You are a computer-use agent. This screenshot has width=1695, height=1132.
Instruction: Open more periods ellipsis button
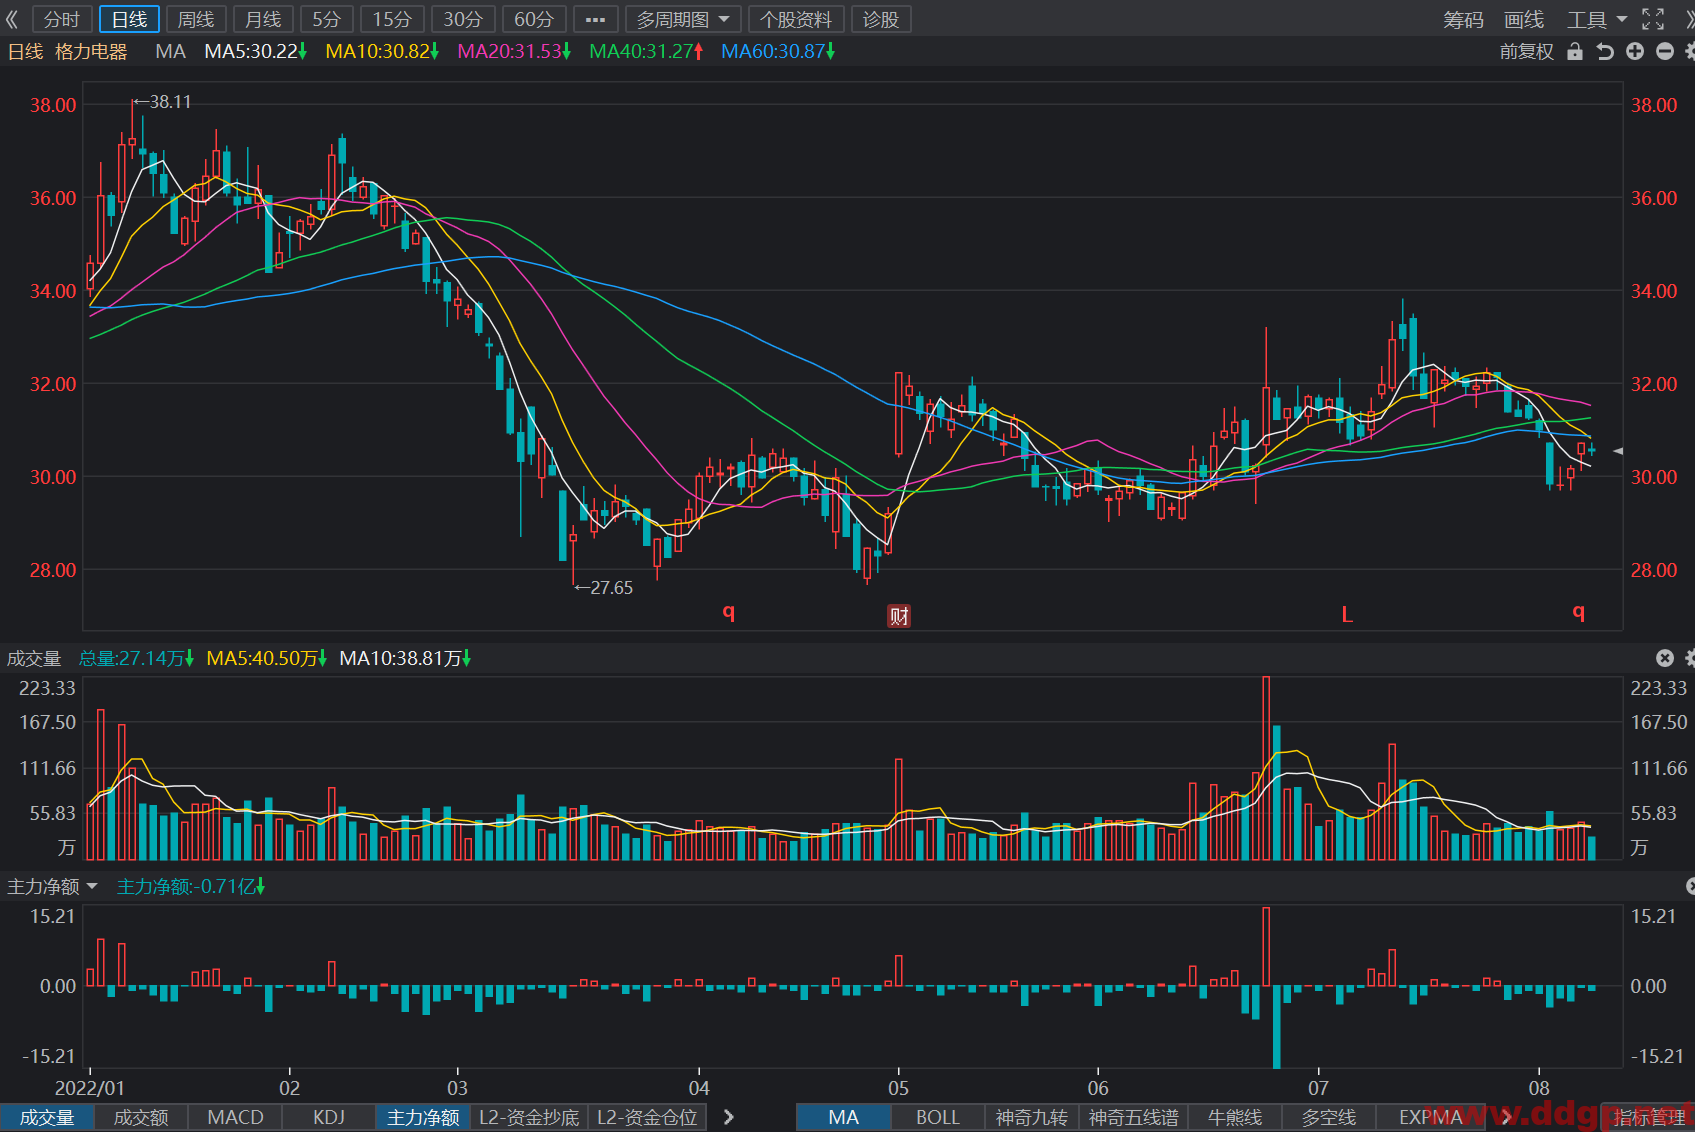[595, 19]
